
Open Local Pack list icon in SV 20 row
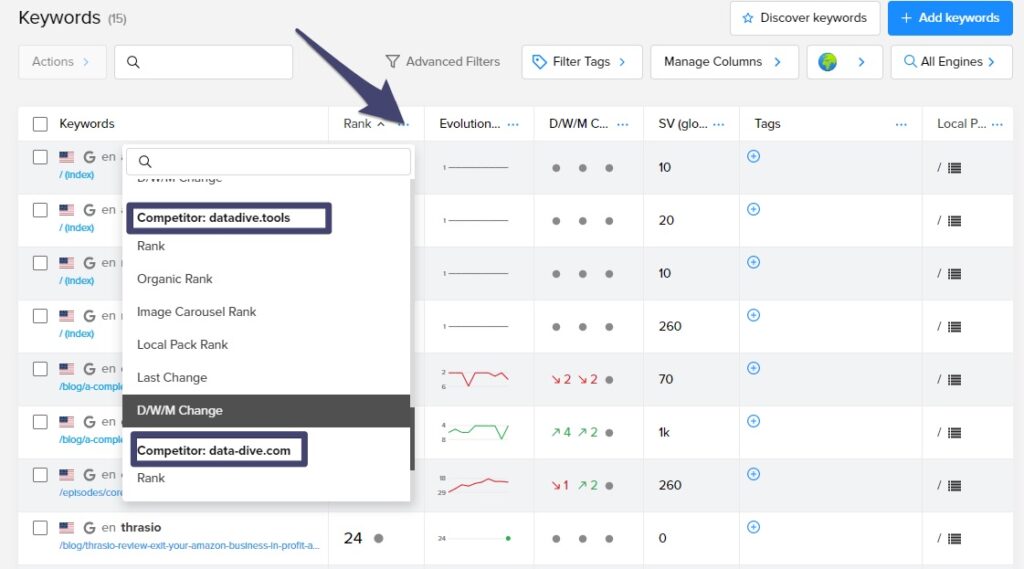click(954, 221)
